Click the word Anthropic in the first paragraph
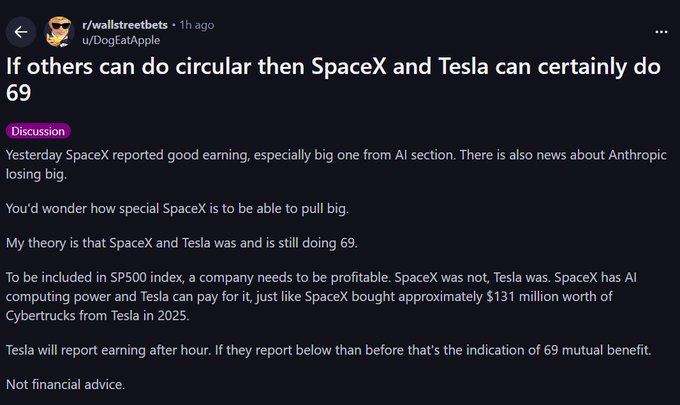Screen dimensions: 680x405 pyautogui.click(x=638, y=155)
